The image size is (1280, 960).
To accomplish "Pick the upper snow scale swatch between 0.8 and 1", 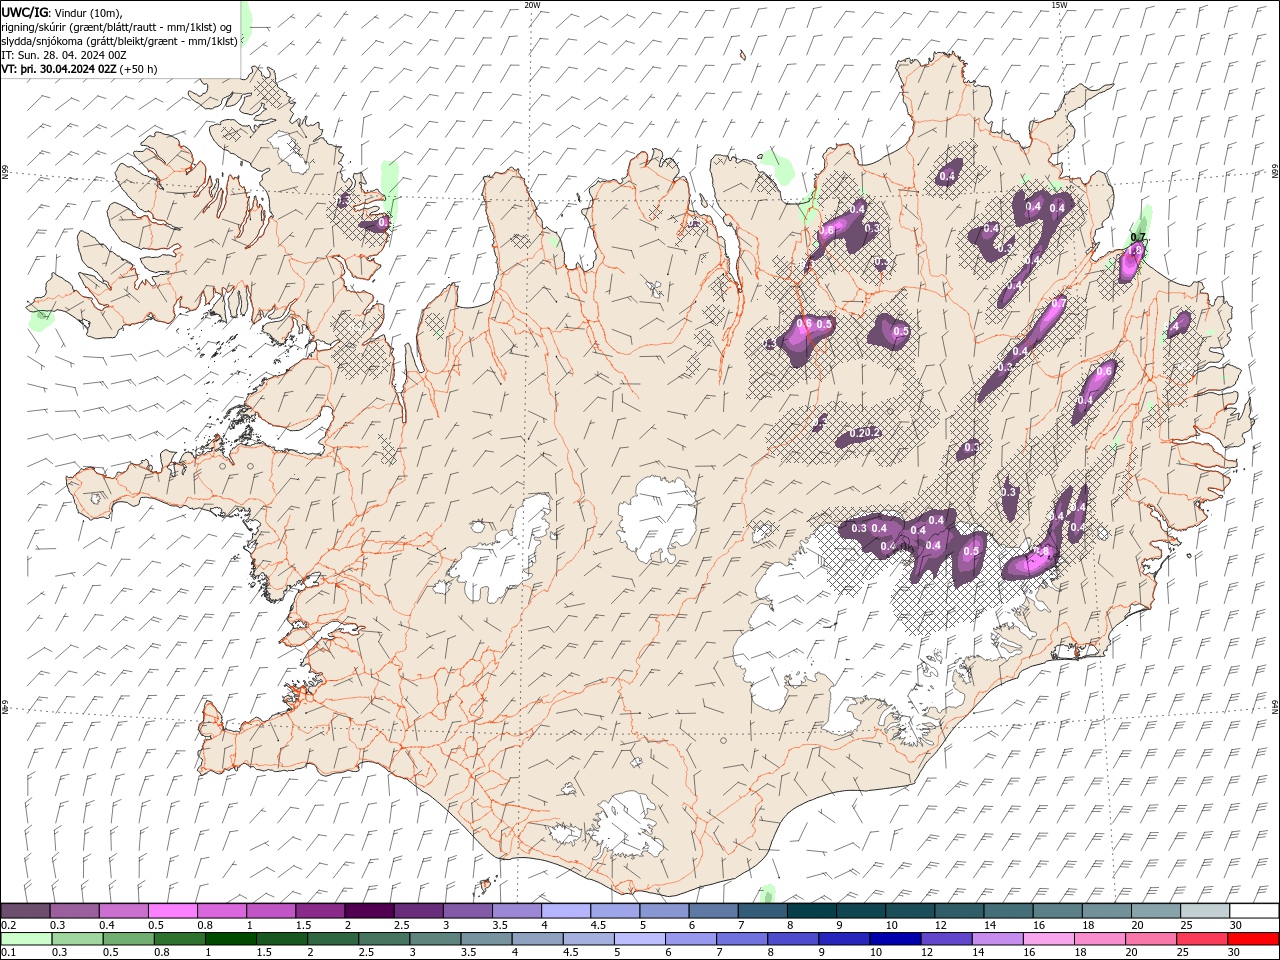I will 222,911.
